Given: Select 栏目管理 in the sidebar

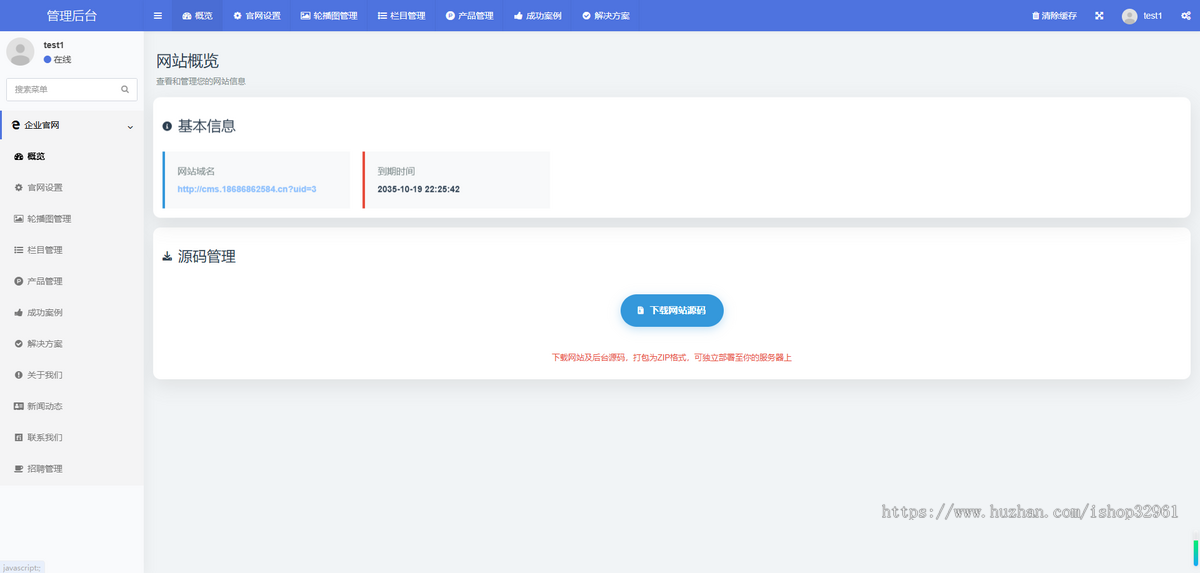Looking at the screenshot, I should 72,250.
